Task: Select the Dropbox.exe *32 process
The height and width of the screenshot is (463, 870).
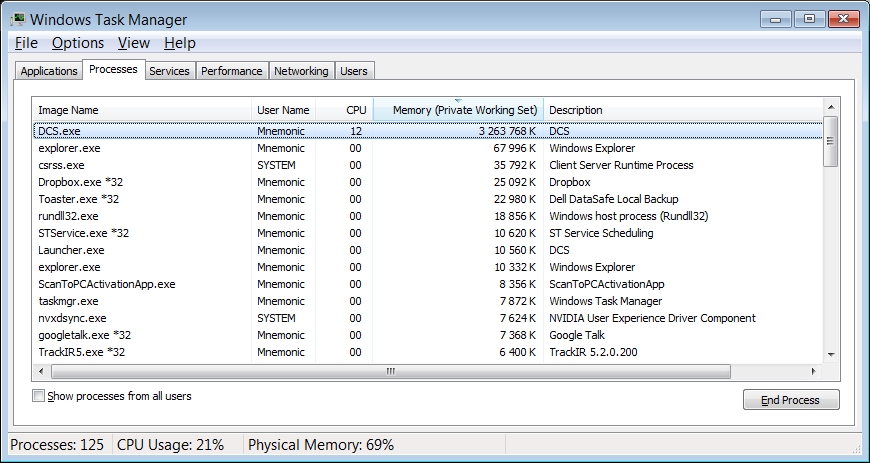Action: [428, 182]
